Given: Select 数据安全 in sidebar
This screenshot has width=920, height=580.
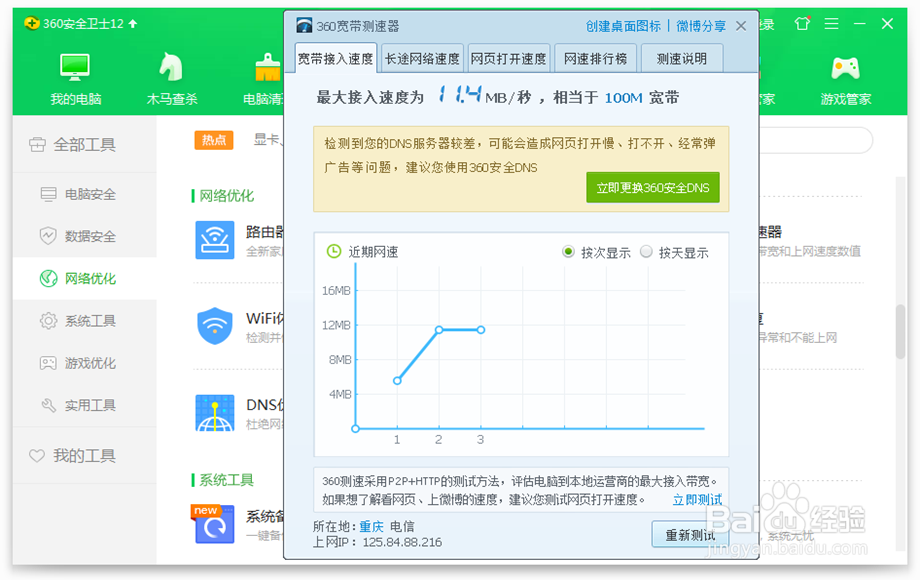Looking at the screenshot, I should tap(84, 236).
